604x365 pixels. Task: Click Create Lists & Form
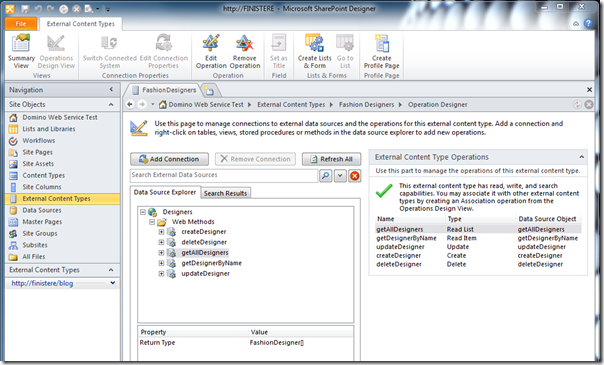tap(314, 51)
